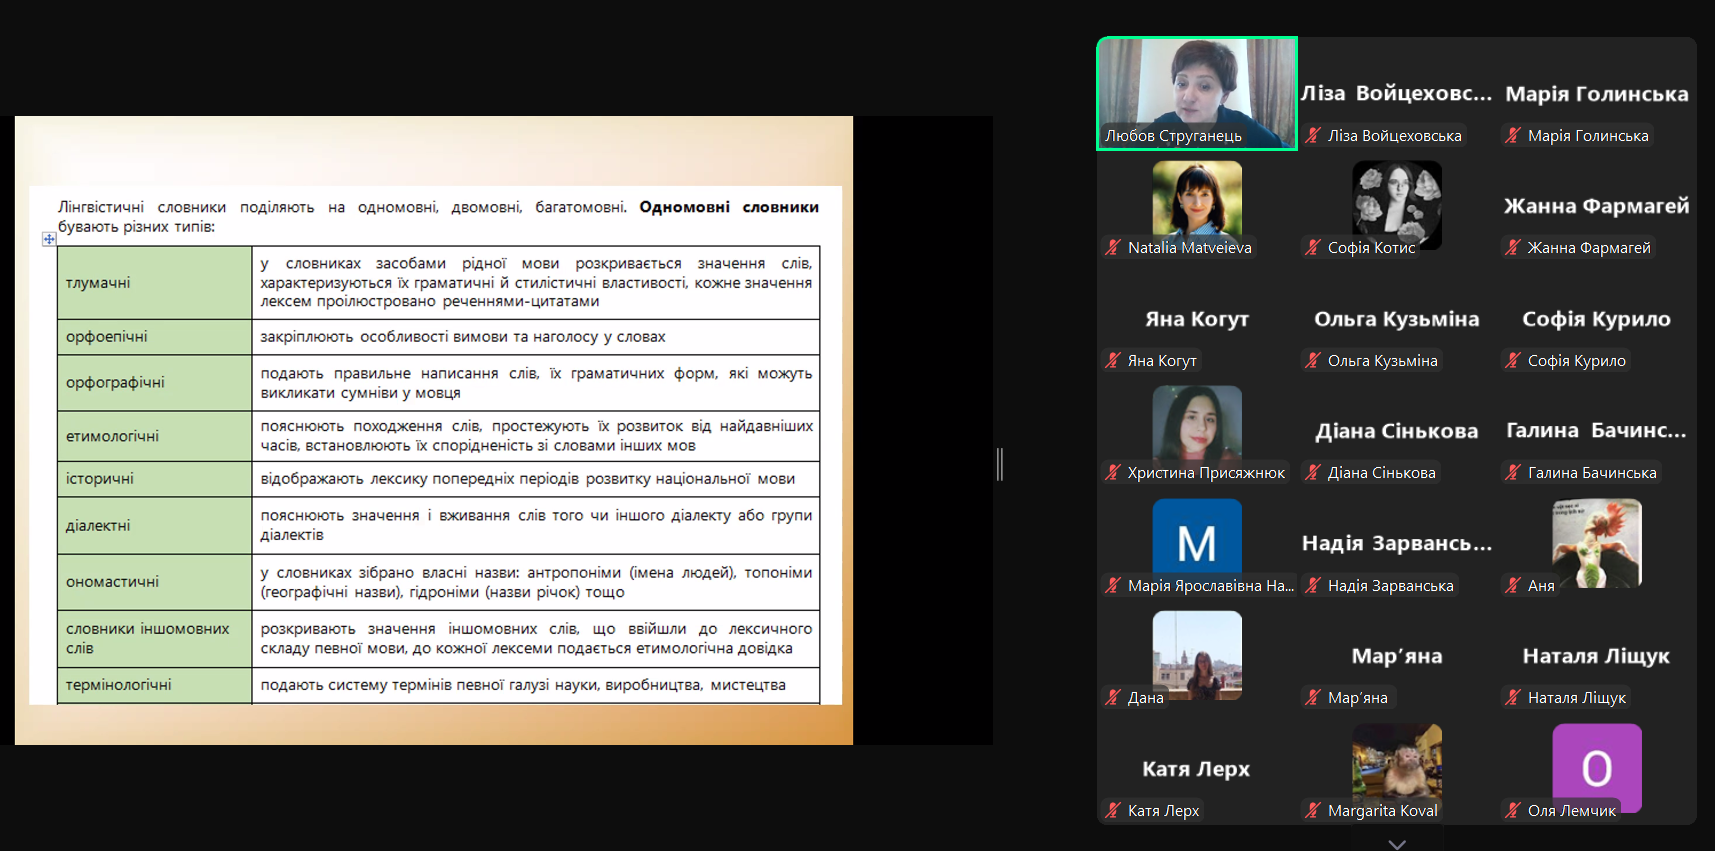Click the table move handle icon
The height and width of the screenshot is (851, 1715).
point(49,239)
